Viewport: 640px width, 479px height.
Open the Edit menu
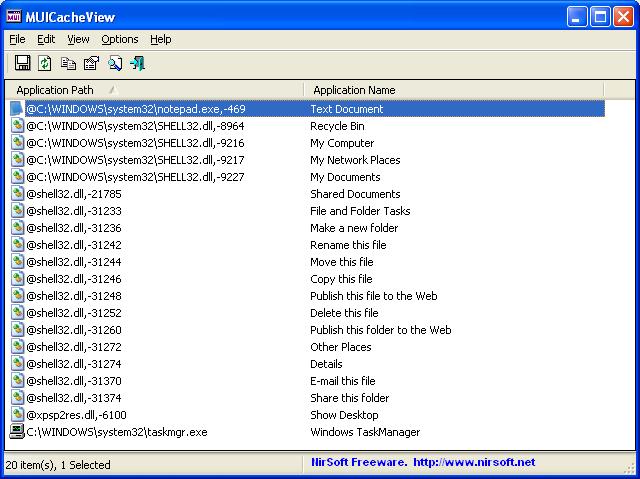46,39
